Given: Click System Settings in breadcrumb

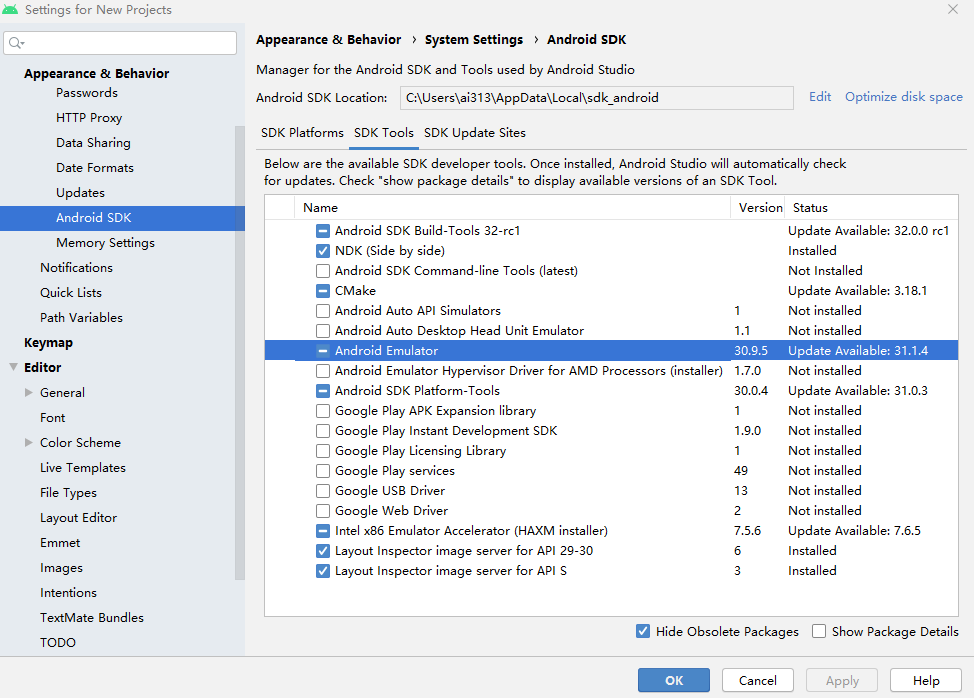Looking at the screenshot, I should click(474, 40).
